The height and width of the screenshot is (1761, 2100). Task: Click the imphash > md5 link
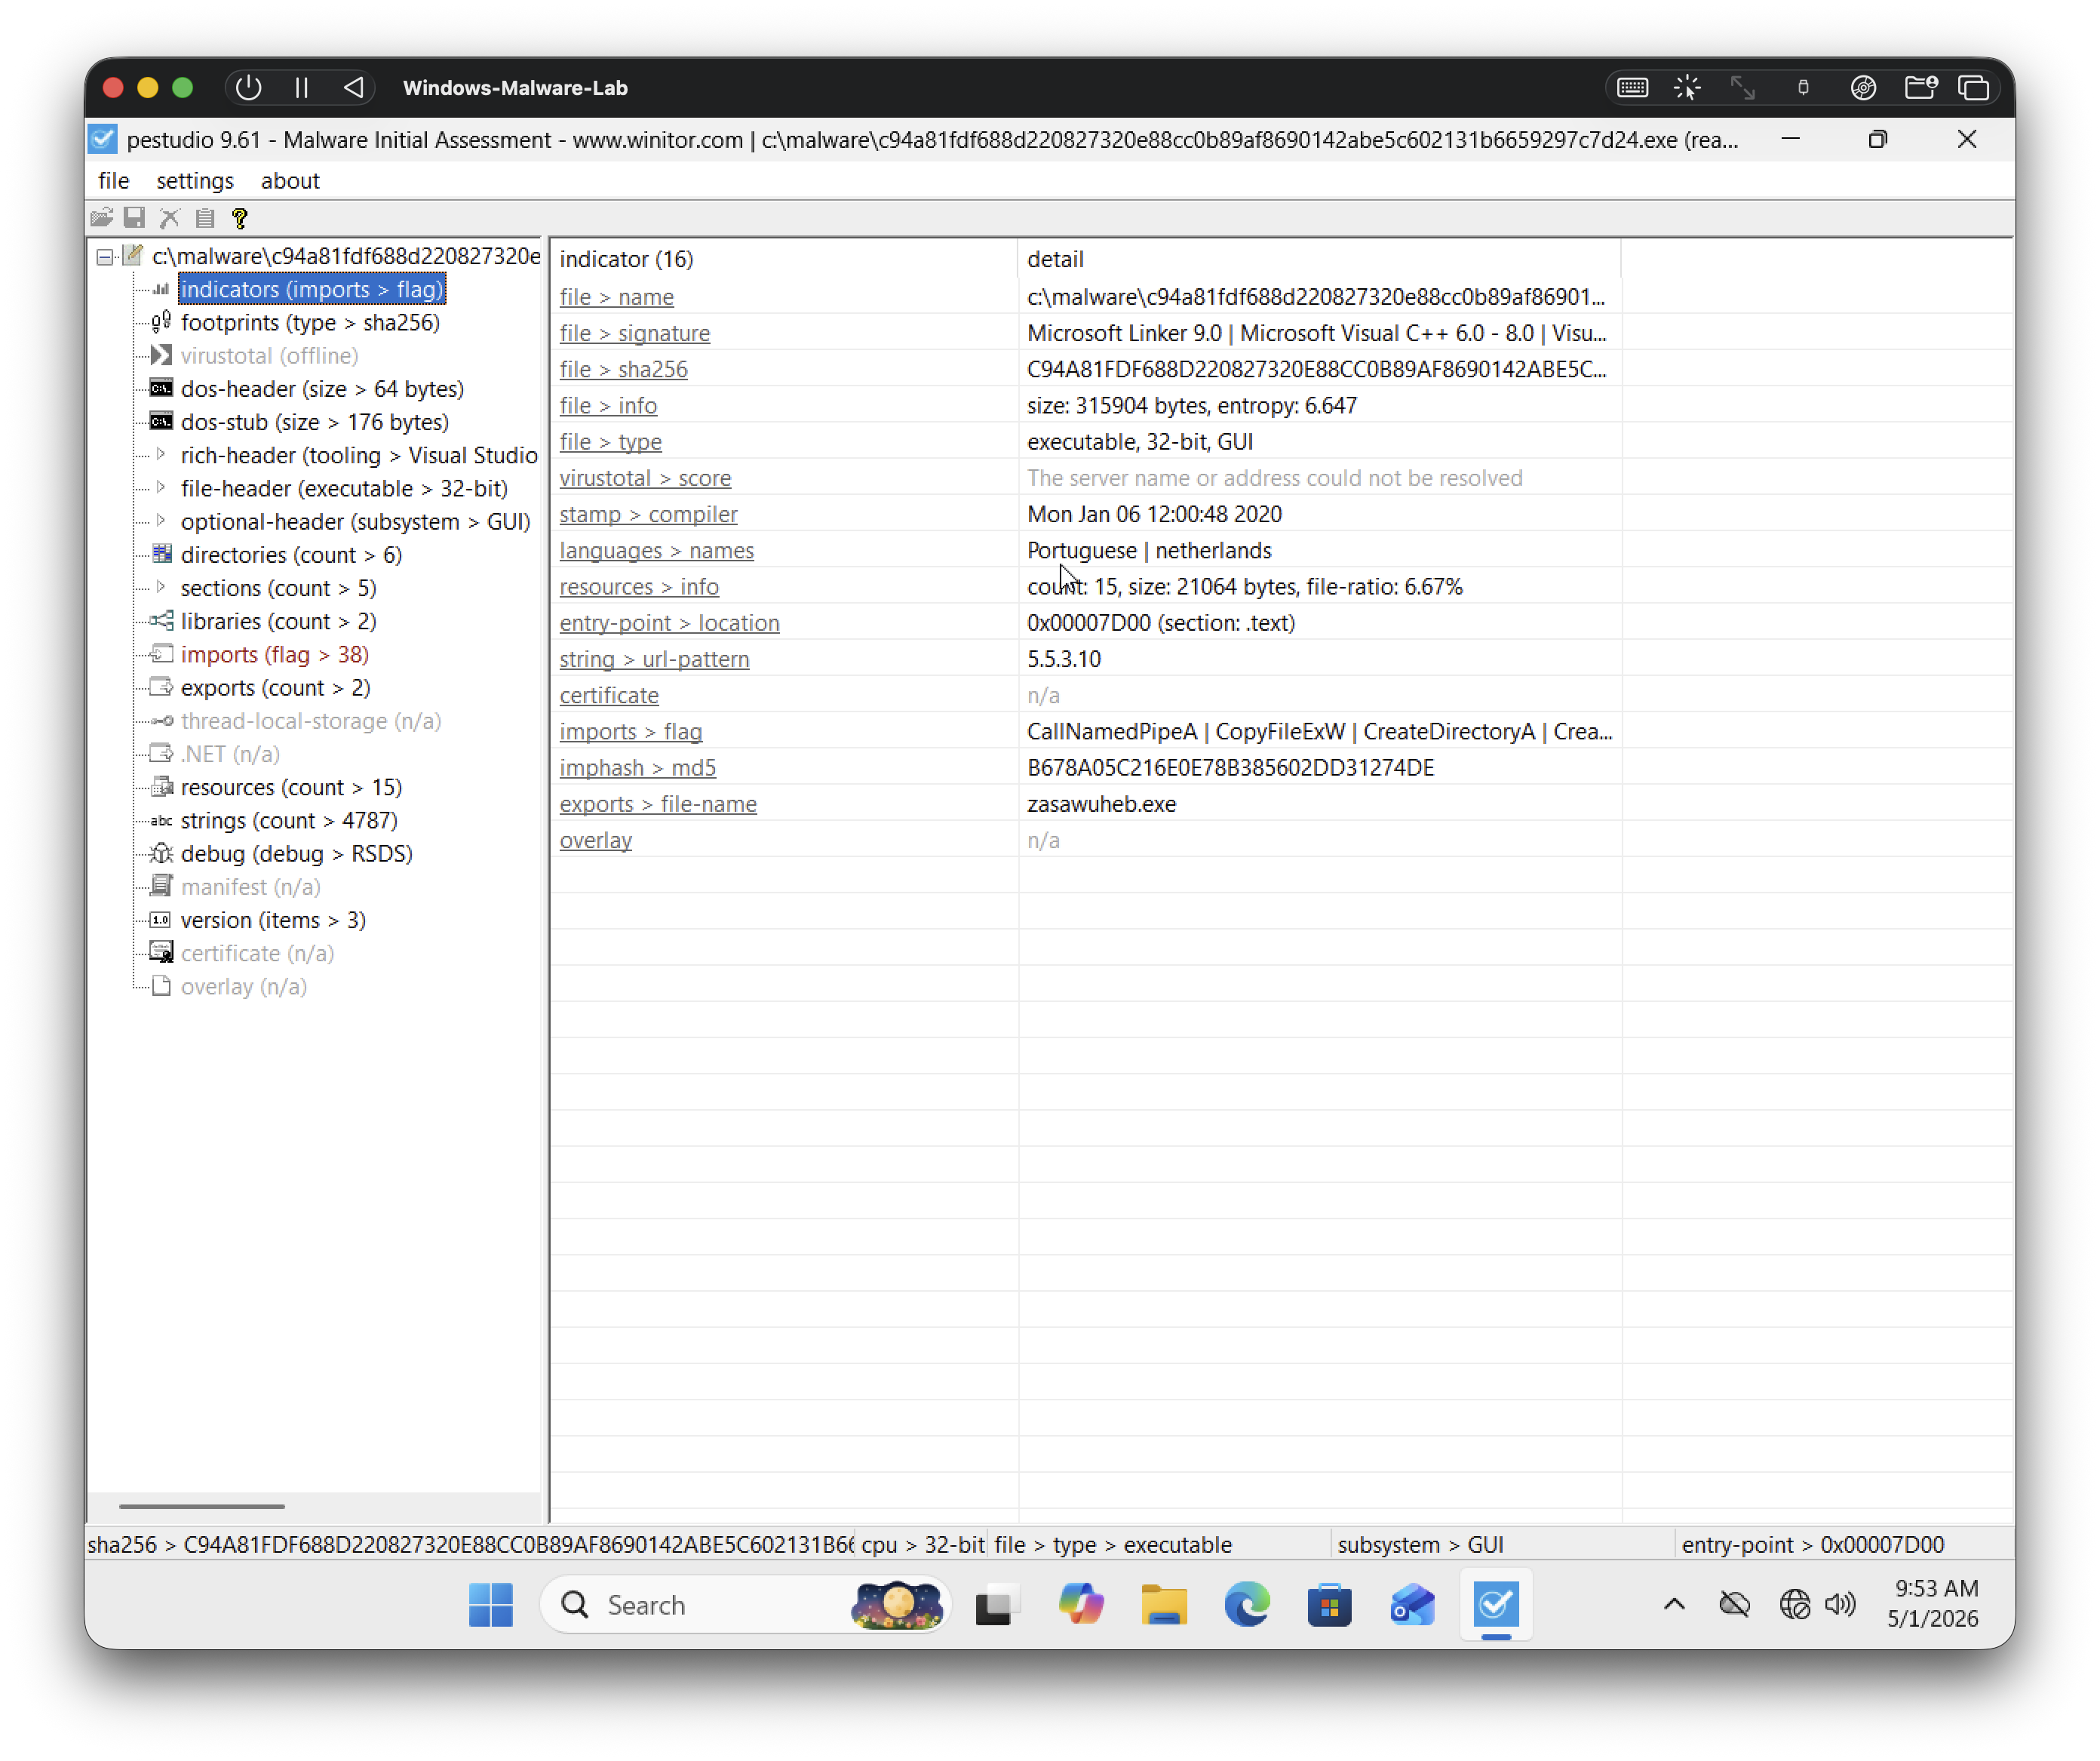(637, 767)
